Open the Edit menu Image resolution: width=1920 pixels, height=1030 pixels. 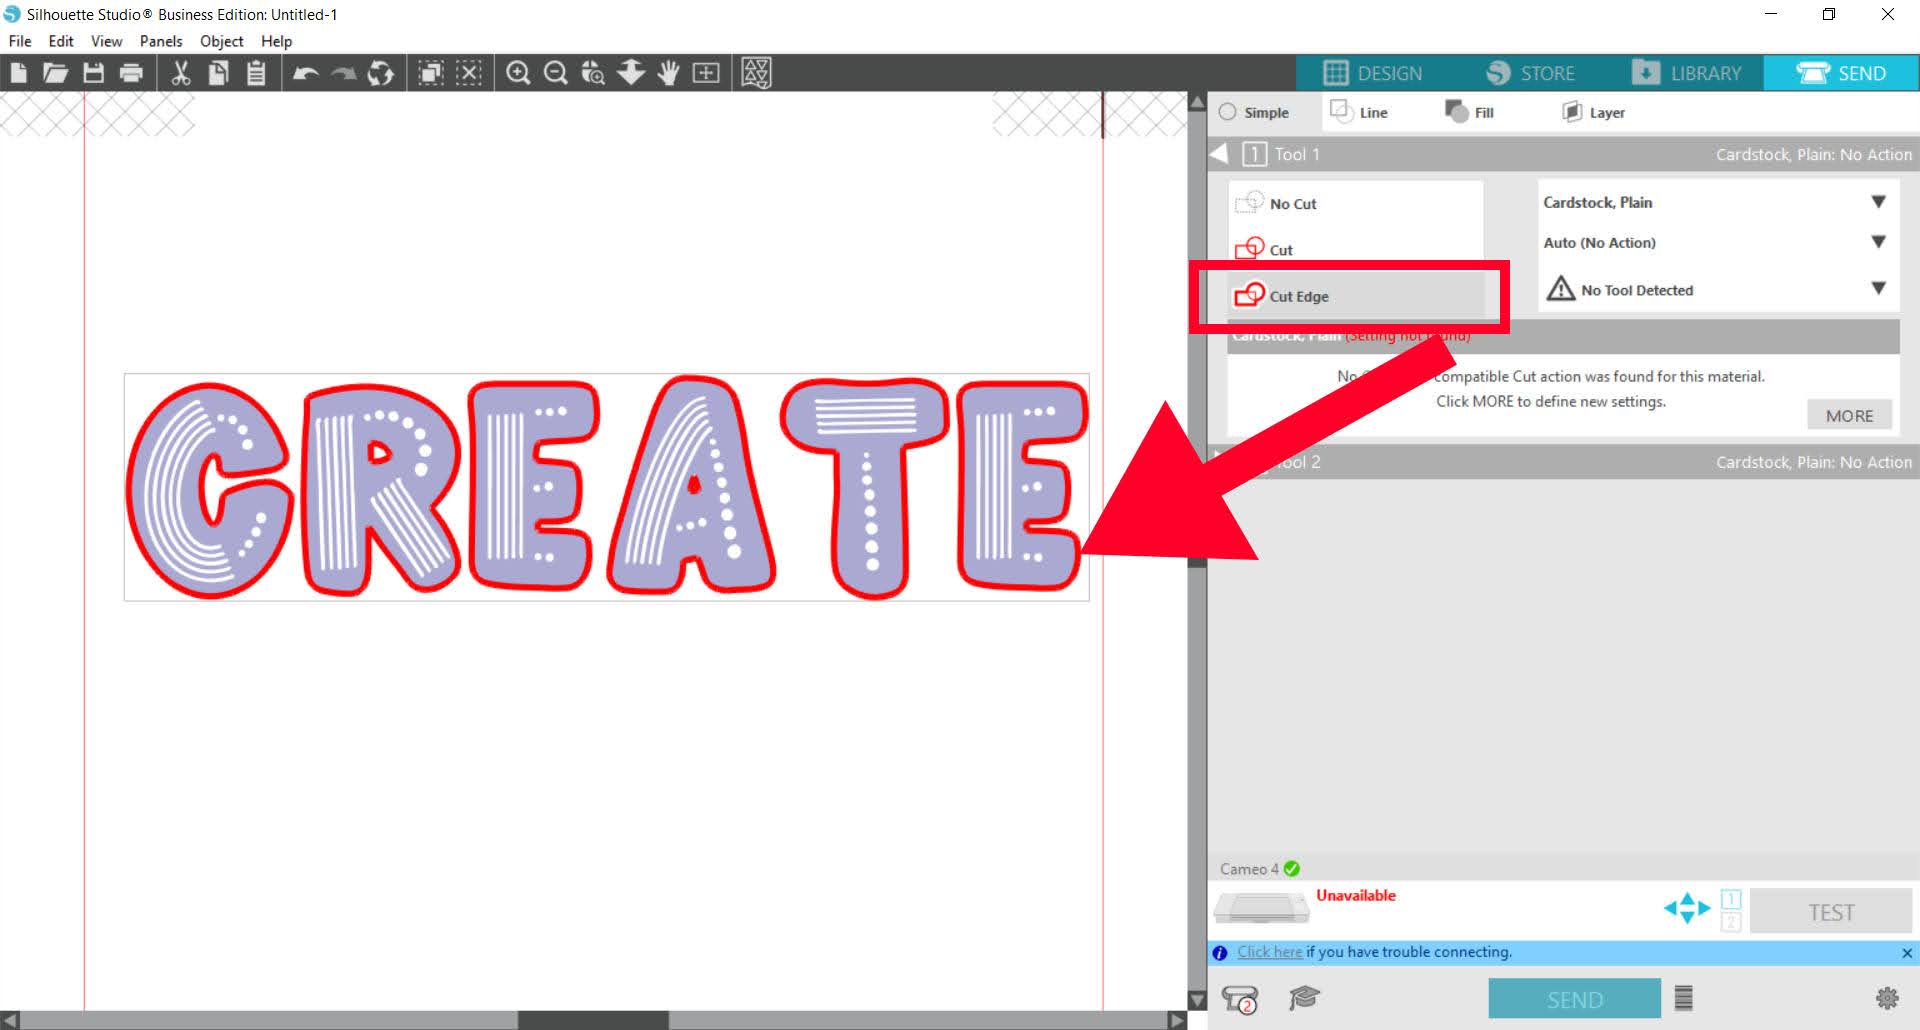61,41
